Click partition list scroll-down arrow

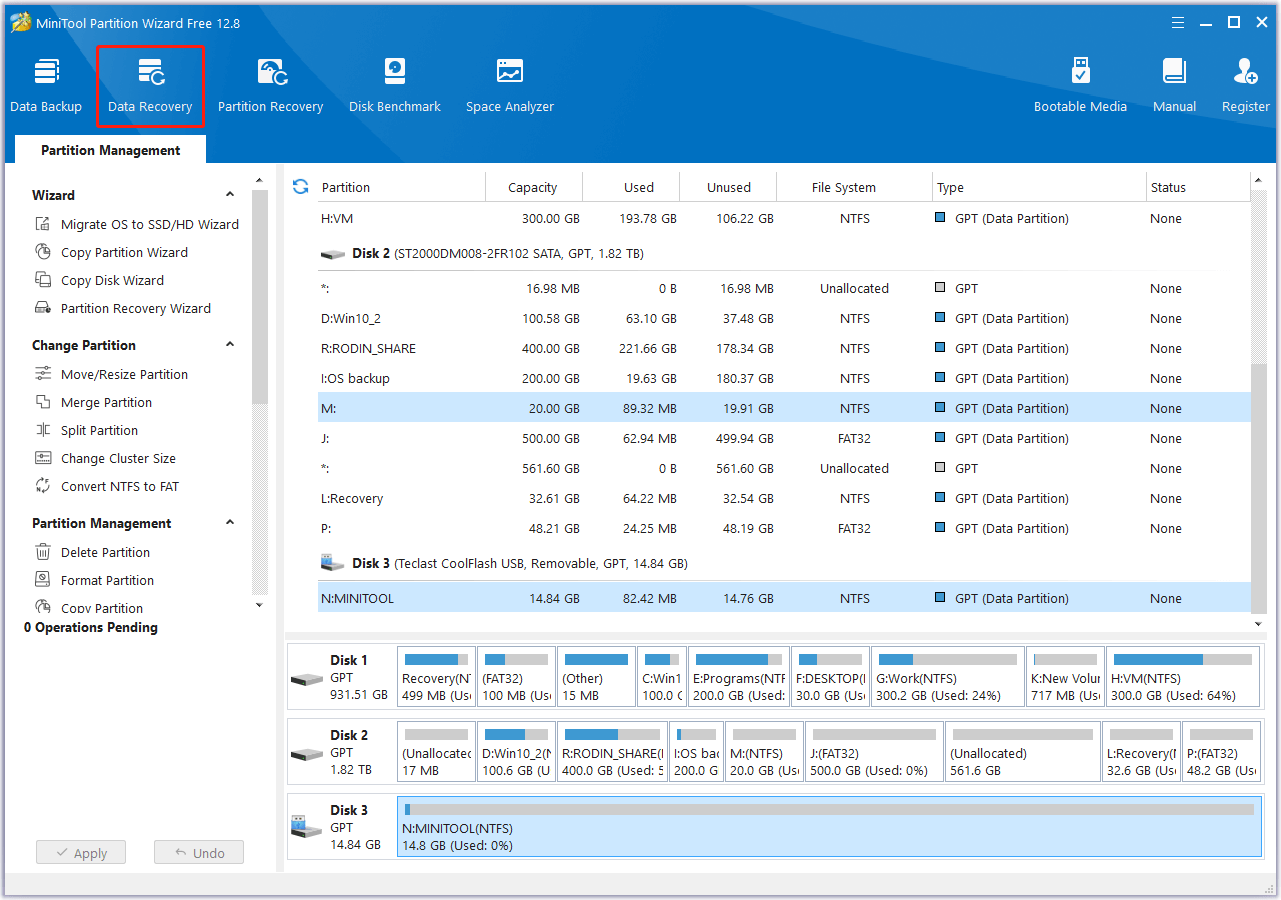[1258, 624]
